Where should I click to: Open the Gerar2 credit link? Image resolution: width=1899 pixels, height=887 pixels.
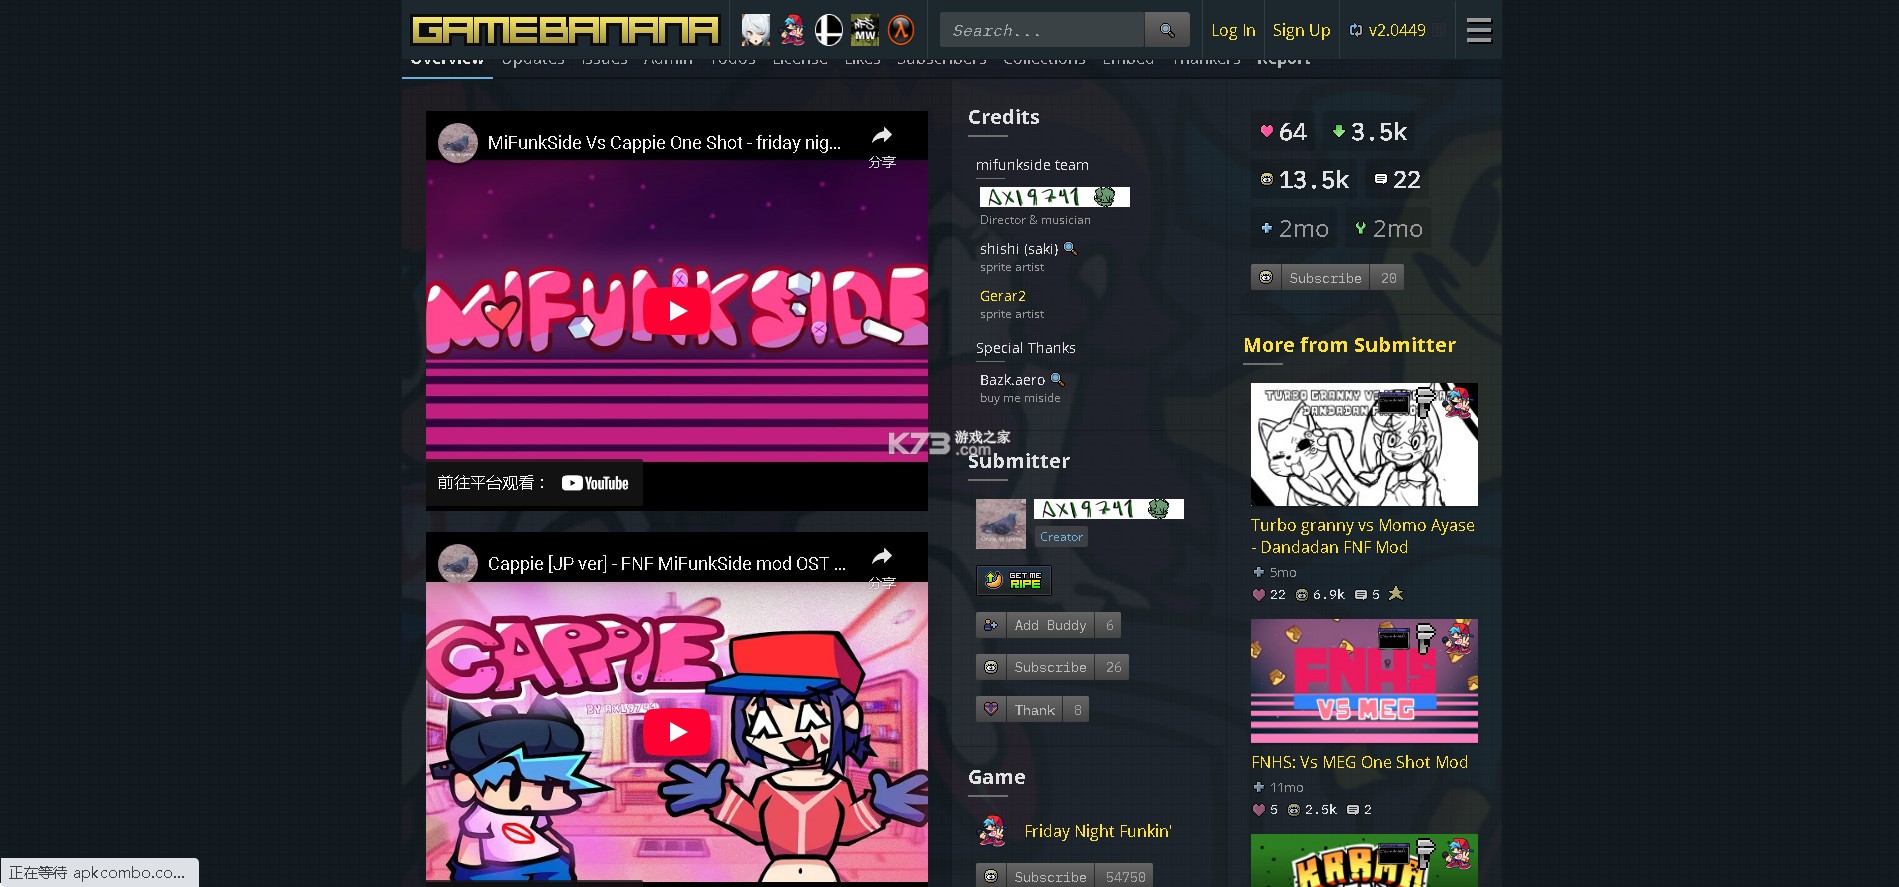1003,296
